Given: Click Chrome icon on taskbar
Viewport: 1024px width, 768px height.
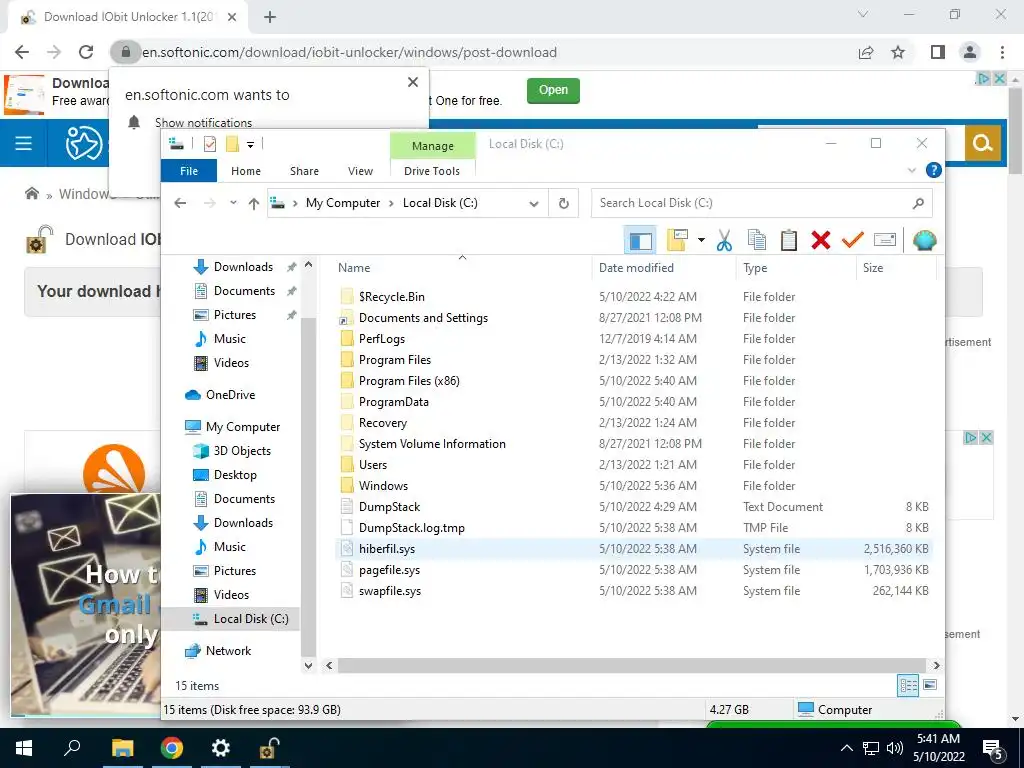Looking at the screenshot, I should coord(172,748).
